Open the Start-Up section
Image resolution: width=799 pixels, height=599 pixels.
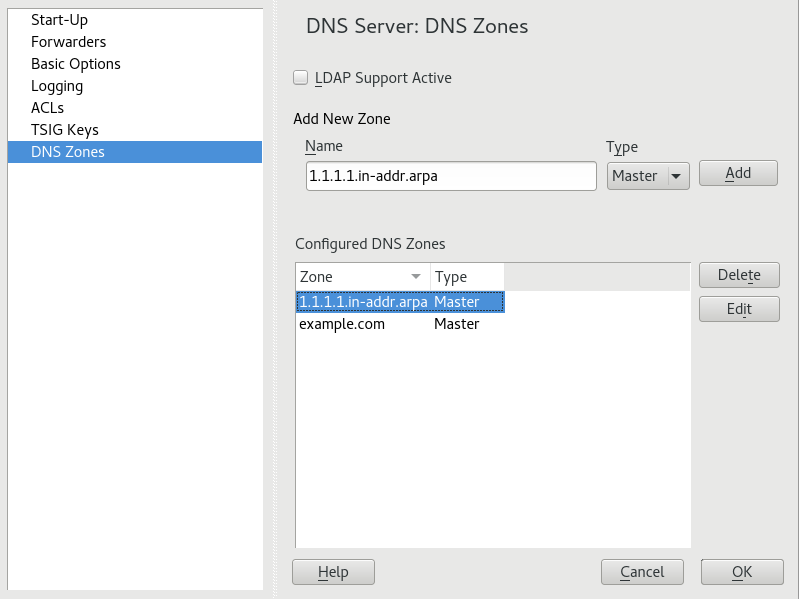click(x=59, y=20)
